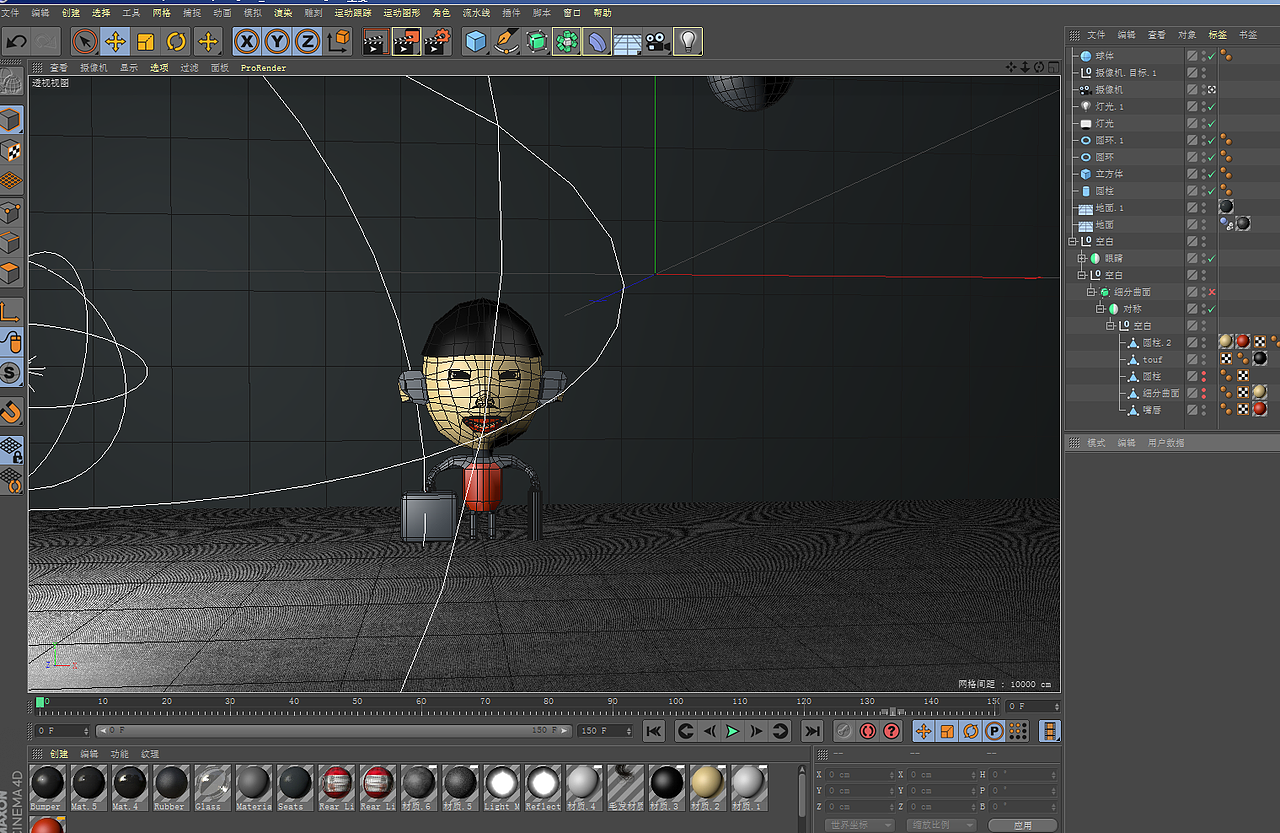1280x833 pixels.
Task: Click the tan material tag on 圆柱.2
Action: (x=1226, y=342)
